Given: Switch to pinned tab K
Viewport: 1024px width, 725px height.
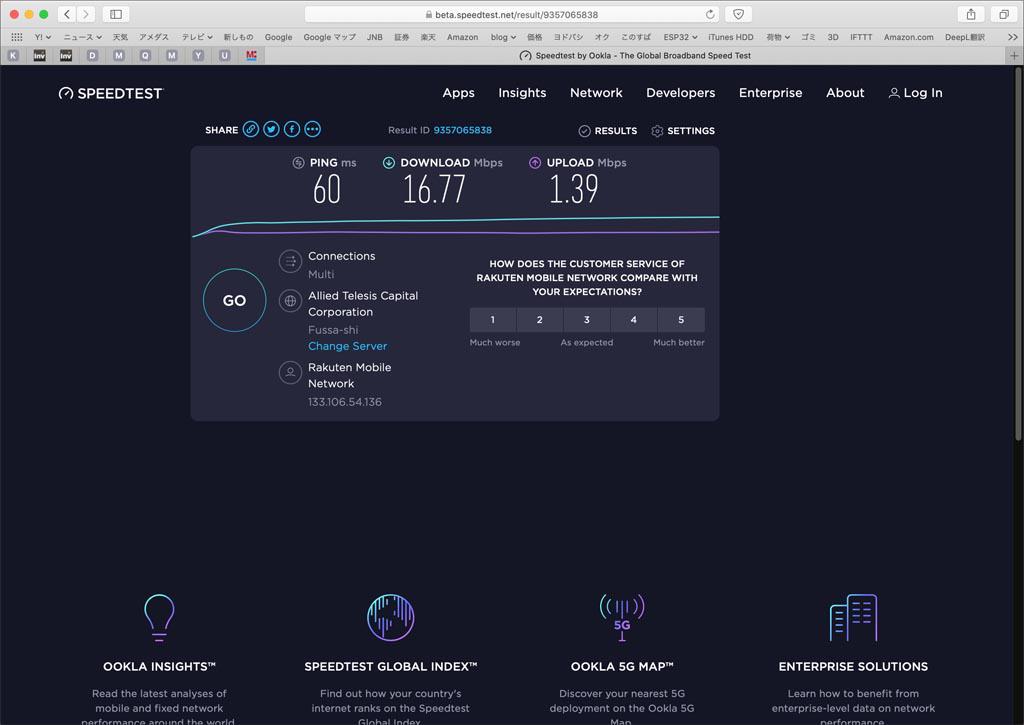Looking at the screenshot, I should pyautogui.click(x=13, y=56).
